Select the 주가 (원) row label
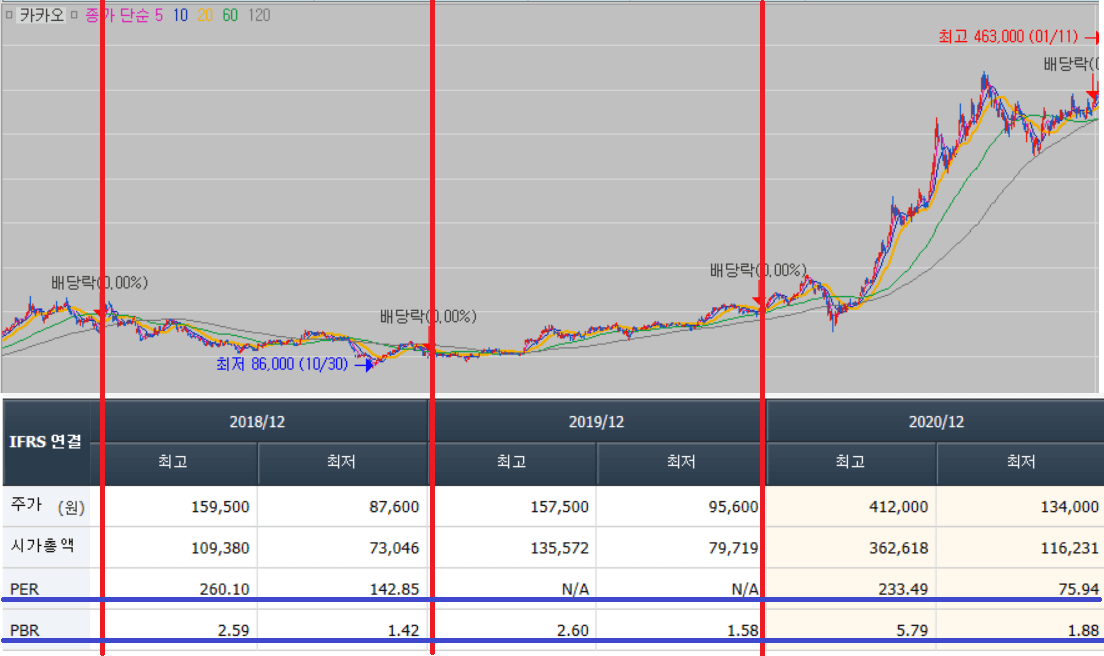The width and height of the screenshot is (1104, 656). (47, 506)
